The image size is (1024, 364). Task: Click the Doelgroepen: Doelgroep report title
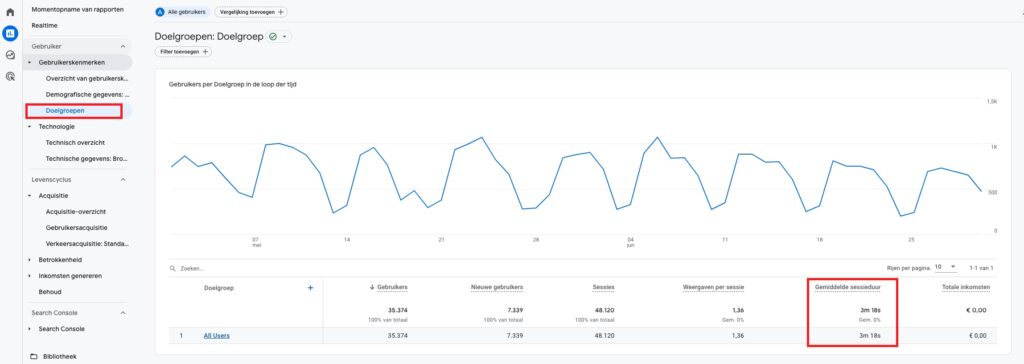[x=209, y=37]
